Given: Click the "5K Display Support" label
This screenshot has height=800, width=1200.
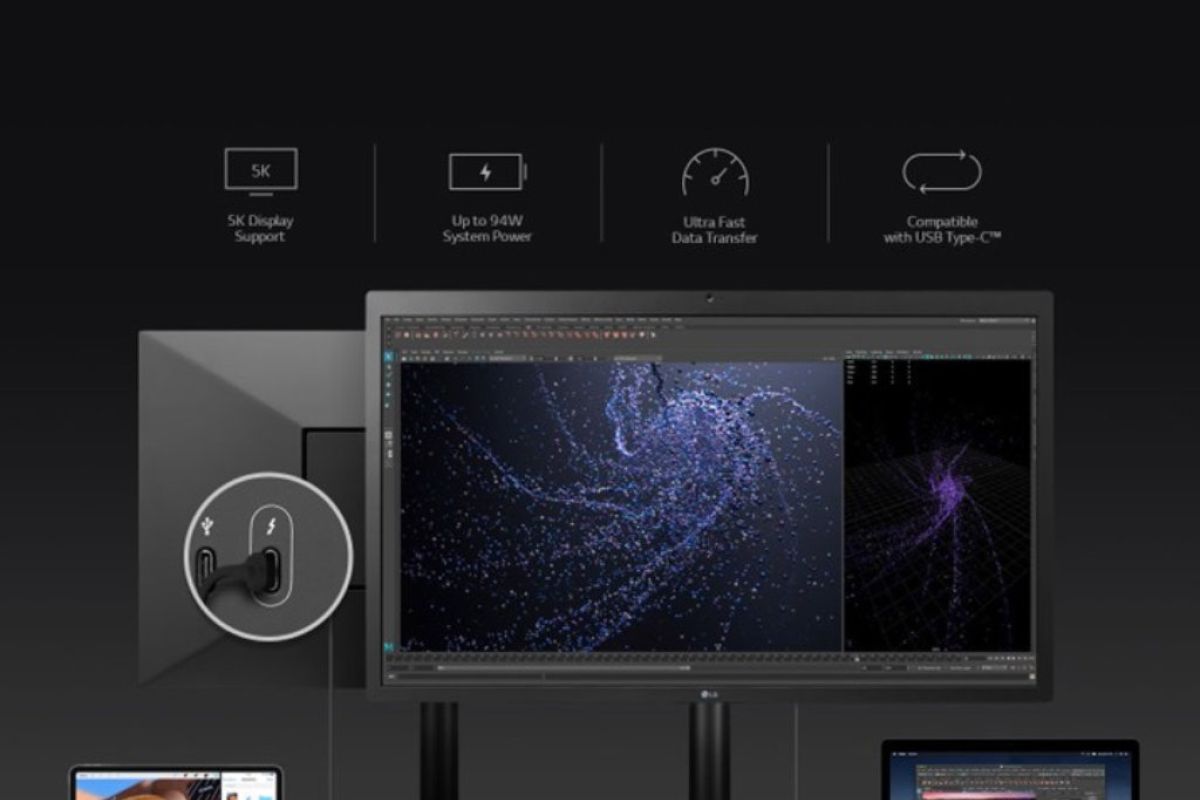Looking at the screenshot, I should click(x=260, y=229).
